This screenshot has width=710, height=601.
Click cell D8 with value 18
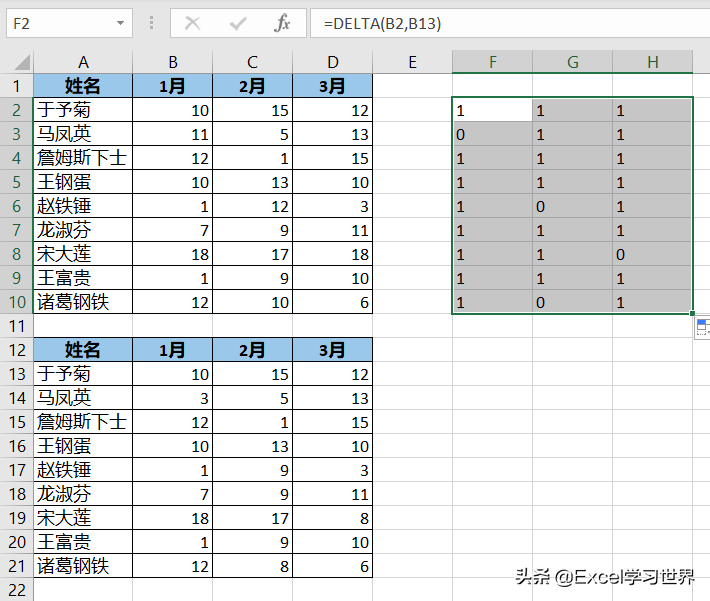[332, 254]
